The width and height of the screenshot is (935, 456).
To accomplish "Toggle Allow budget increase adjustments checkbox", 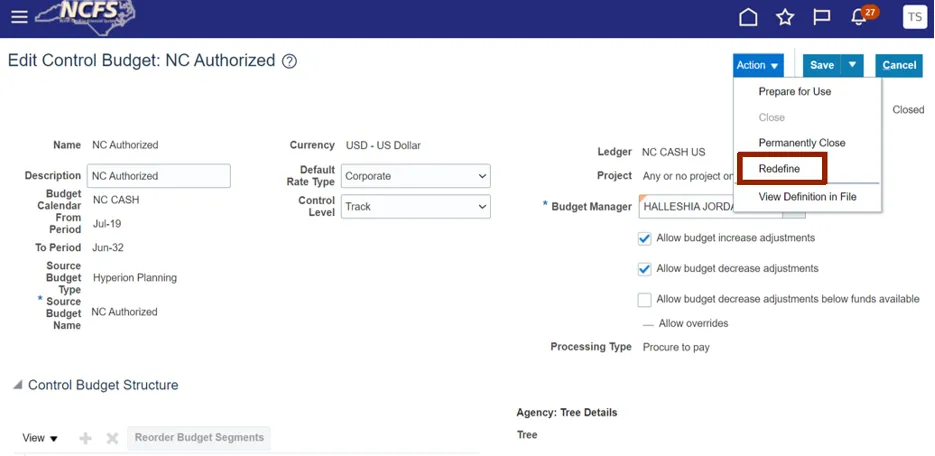I will pyautogui.click(x=644, y=238).
